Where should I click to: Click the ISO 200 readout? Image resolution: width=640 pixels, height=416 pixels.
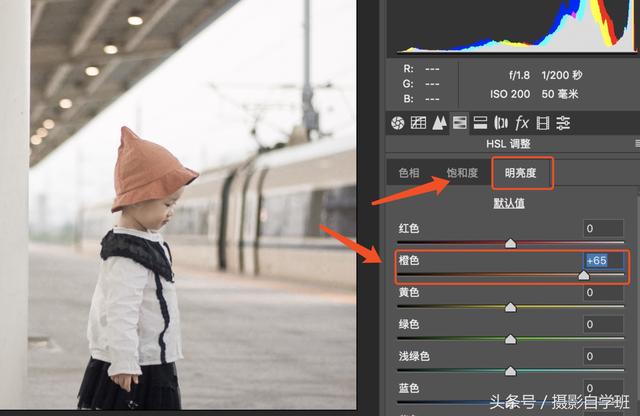(510, 94)
